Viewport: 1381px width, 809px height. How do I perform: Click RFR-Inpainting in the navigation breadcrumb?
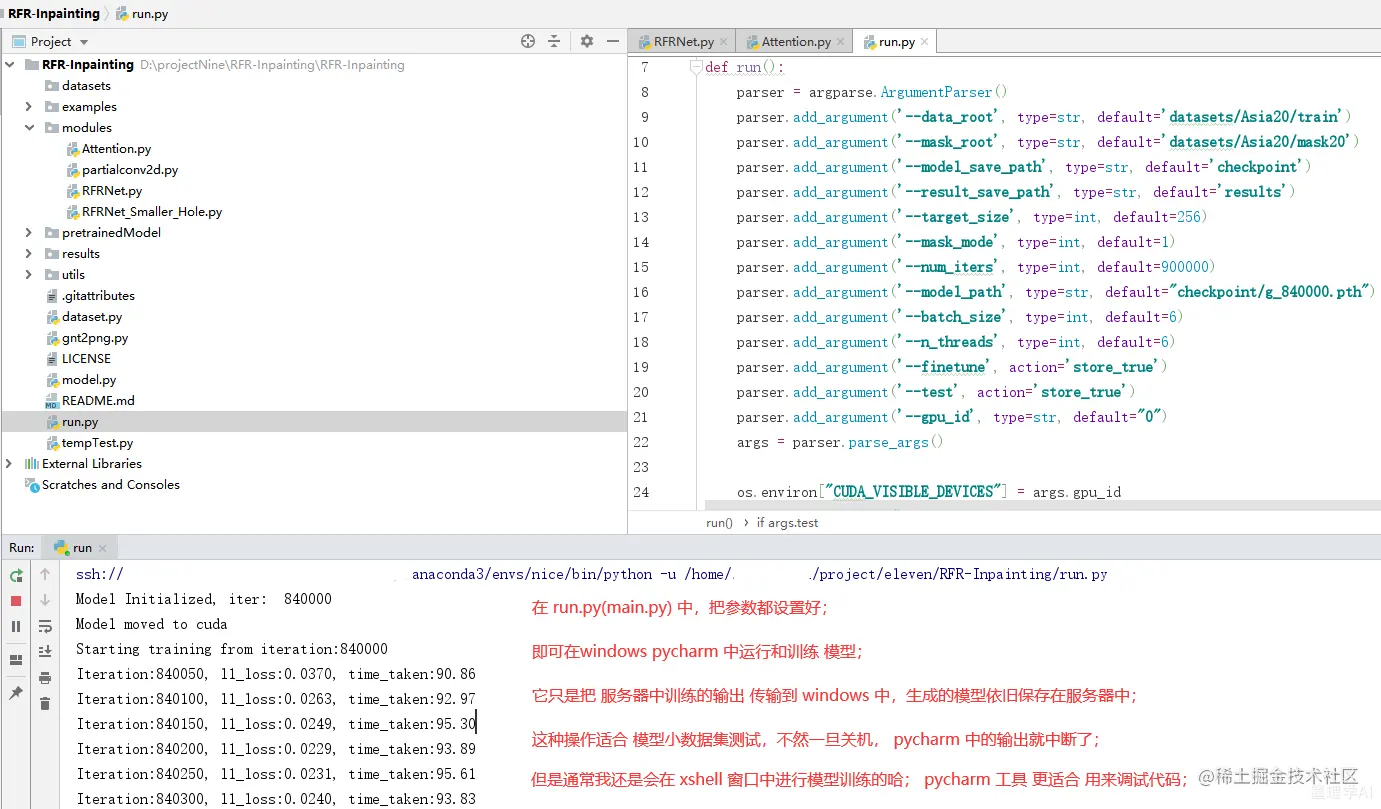54,13
